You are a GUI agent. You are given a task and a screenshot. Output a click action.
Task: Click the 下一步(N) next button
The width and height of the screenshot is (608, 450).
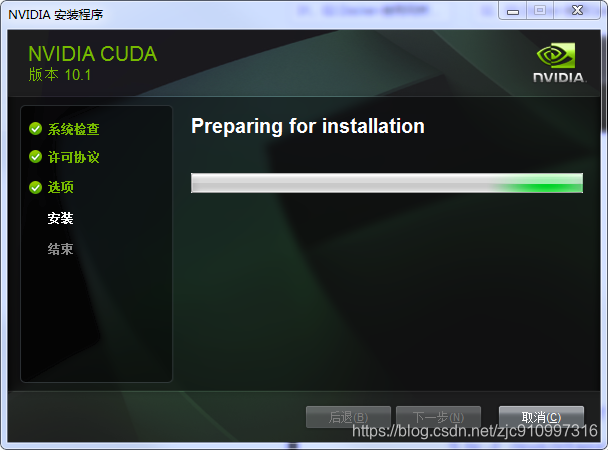pos(439,417)
